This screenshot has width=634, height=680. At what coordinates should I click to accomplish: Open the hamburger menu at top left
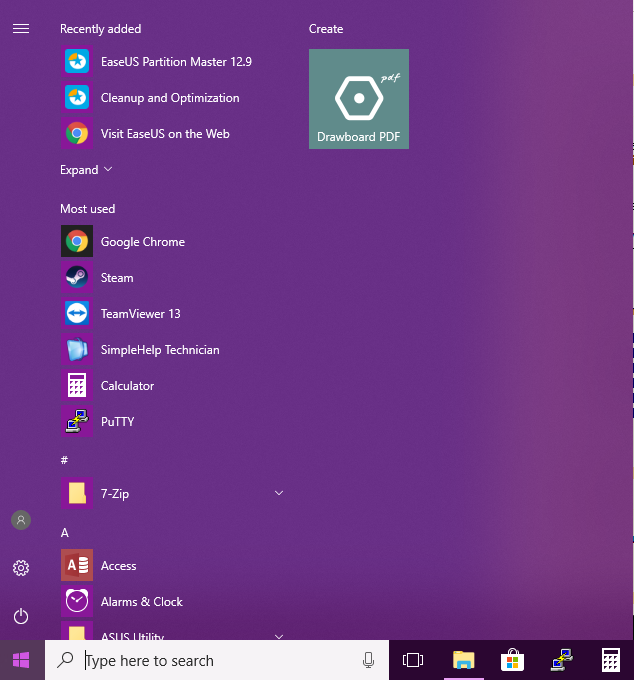tap(21, 29)
